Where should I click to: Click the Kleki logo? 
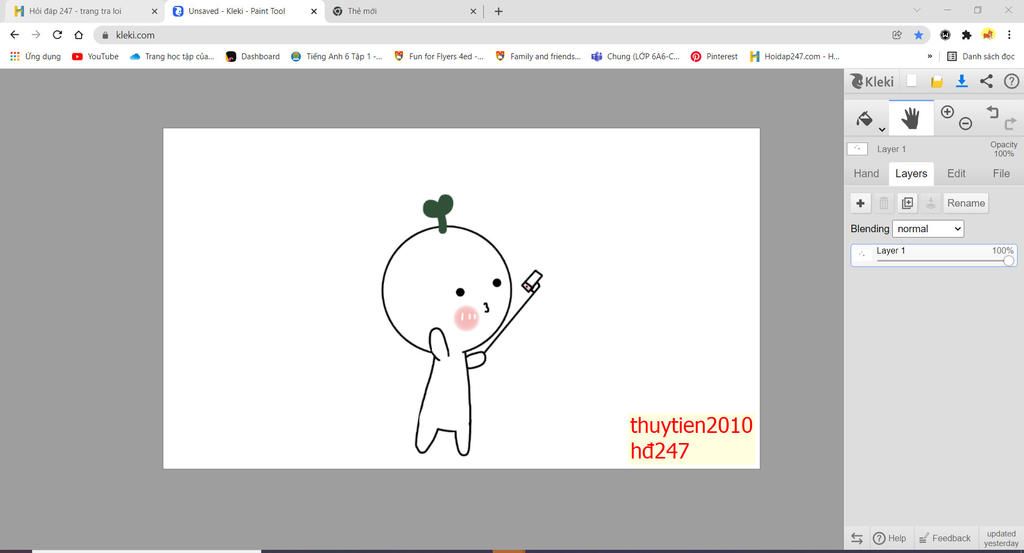pos(872,81)
